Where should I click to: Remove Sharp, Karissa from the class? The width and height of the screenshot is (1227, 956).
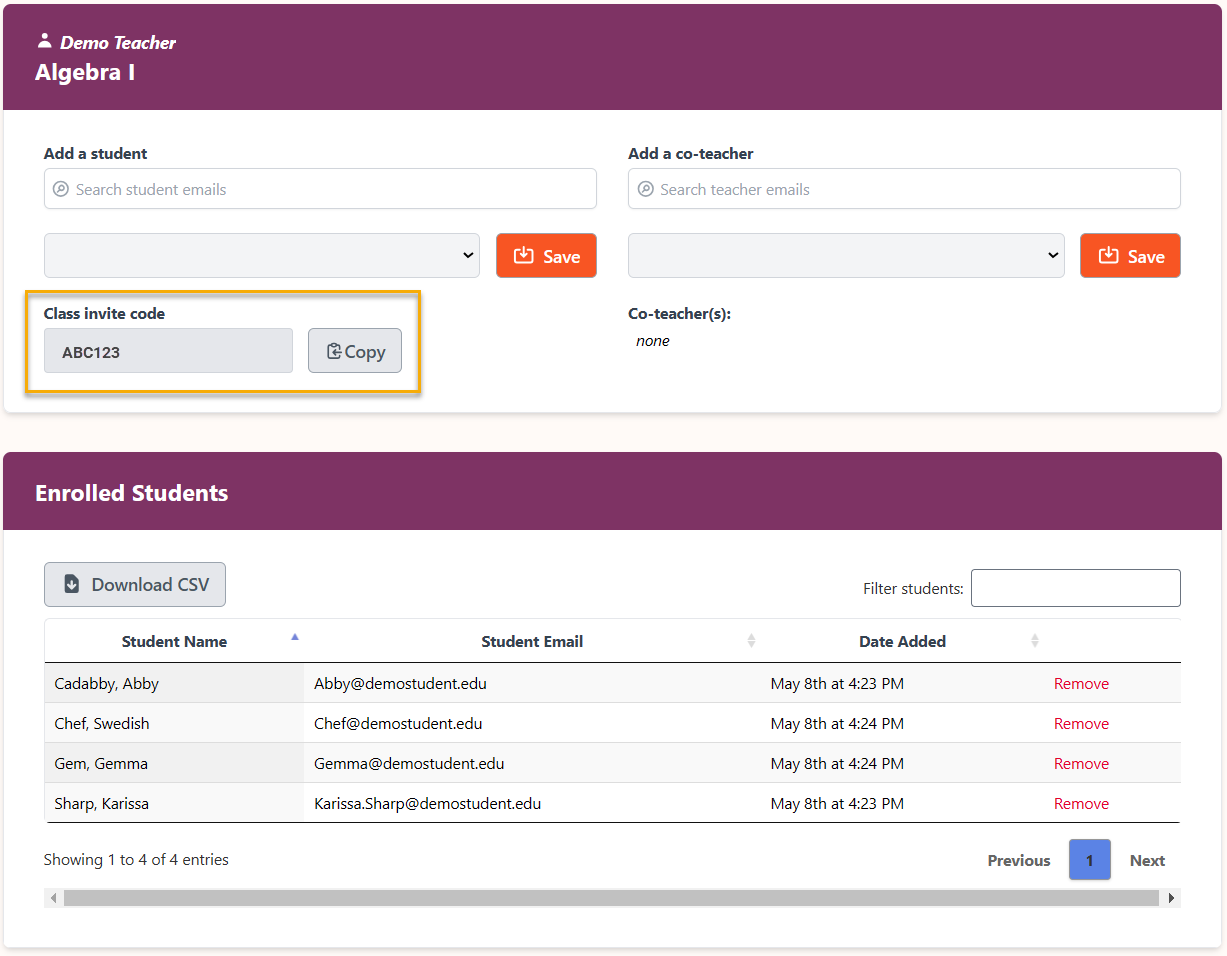click(1081, 804)
